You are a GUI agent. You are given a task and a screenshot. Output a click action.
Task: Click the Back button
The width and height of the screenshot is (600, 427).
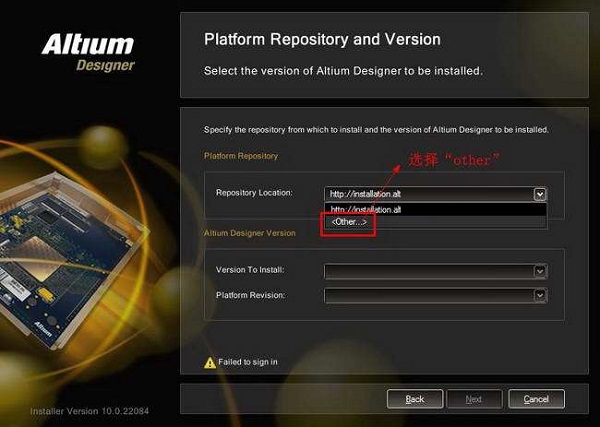click(x=415, y=399)
